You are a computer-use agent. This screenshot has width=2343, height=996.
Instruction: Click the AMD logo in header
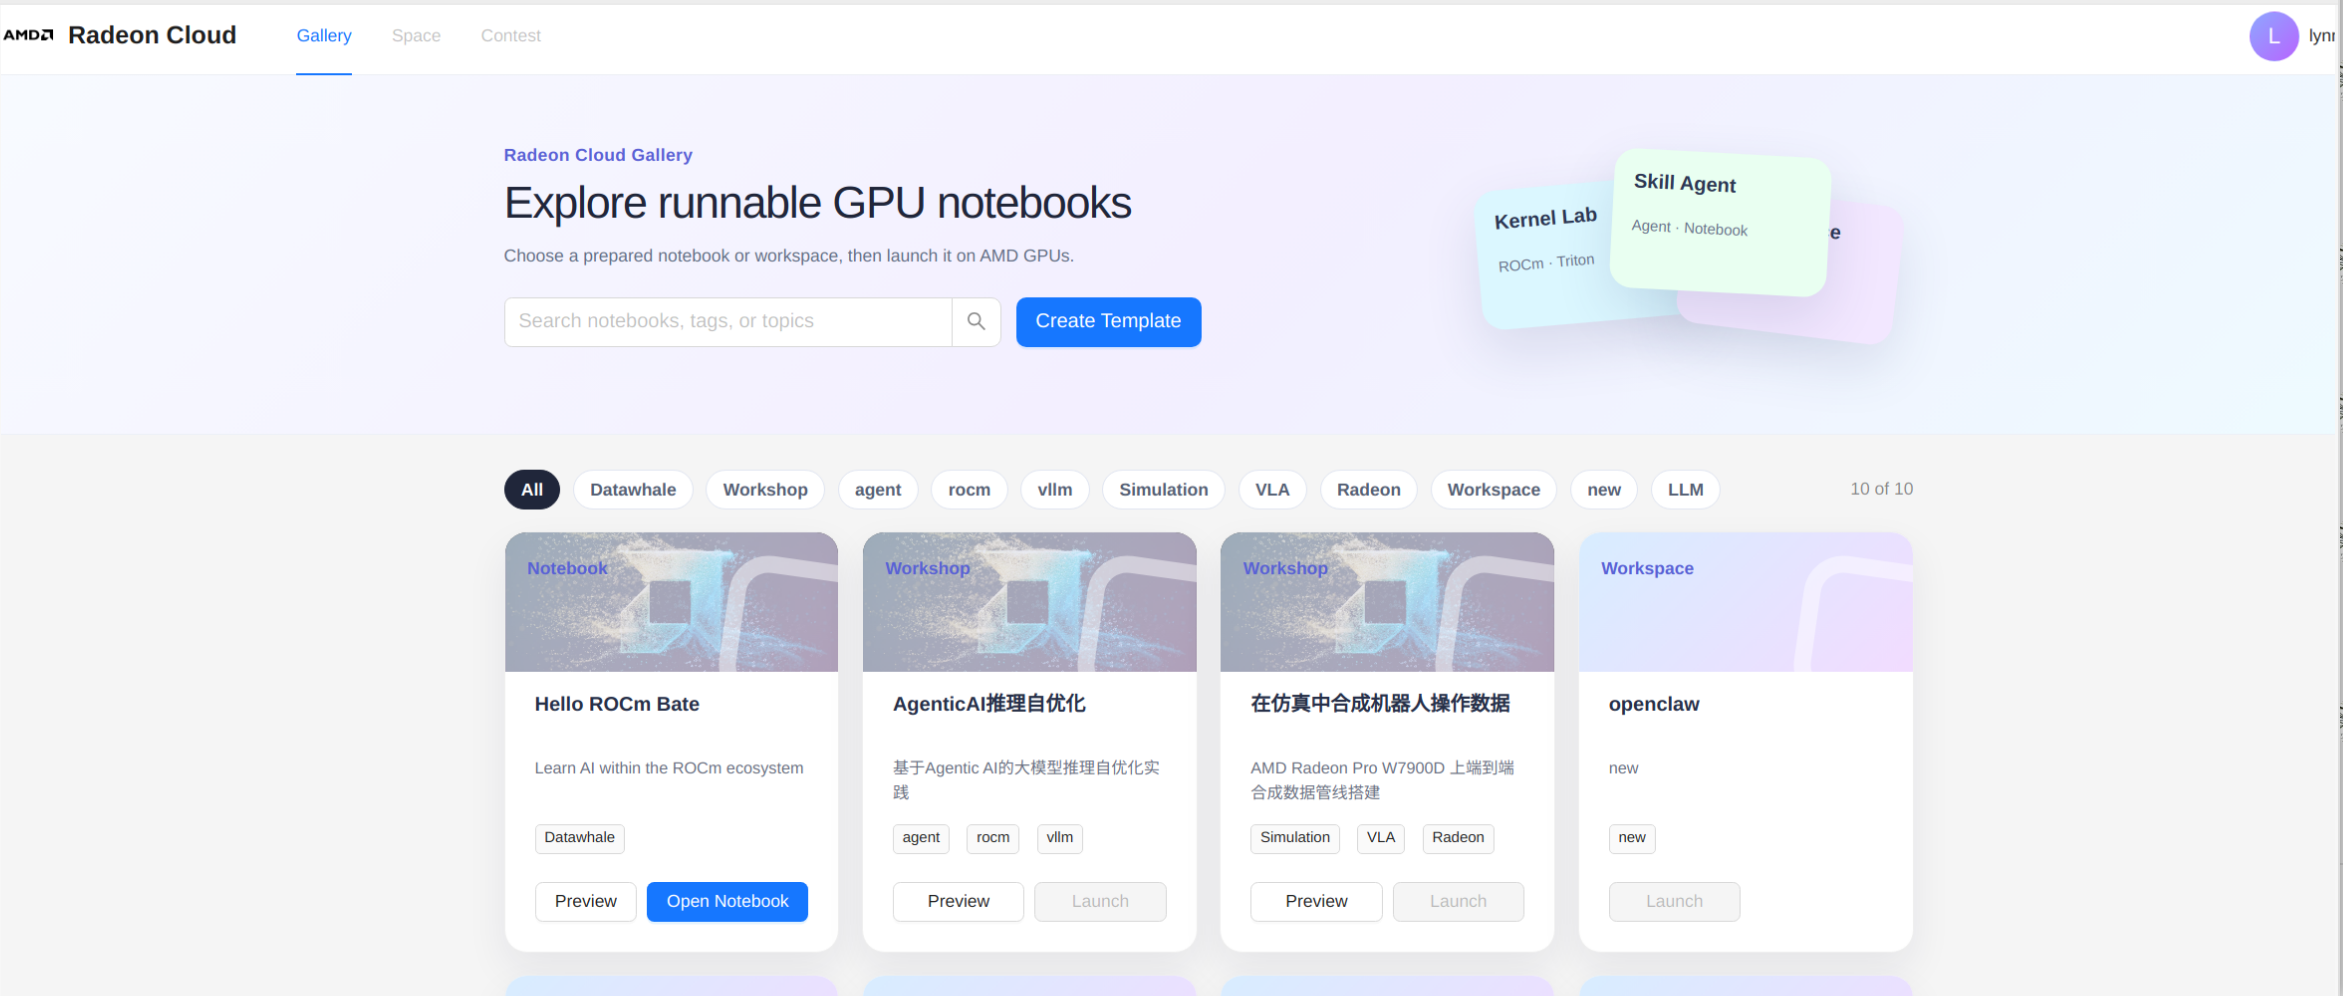(x=28, y=35)
